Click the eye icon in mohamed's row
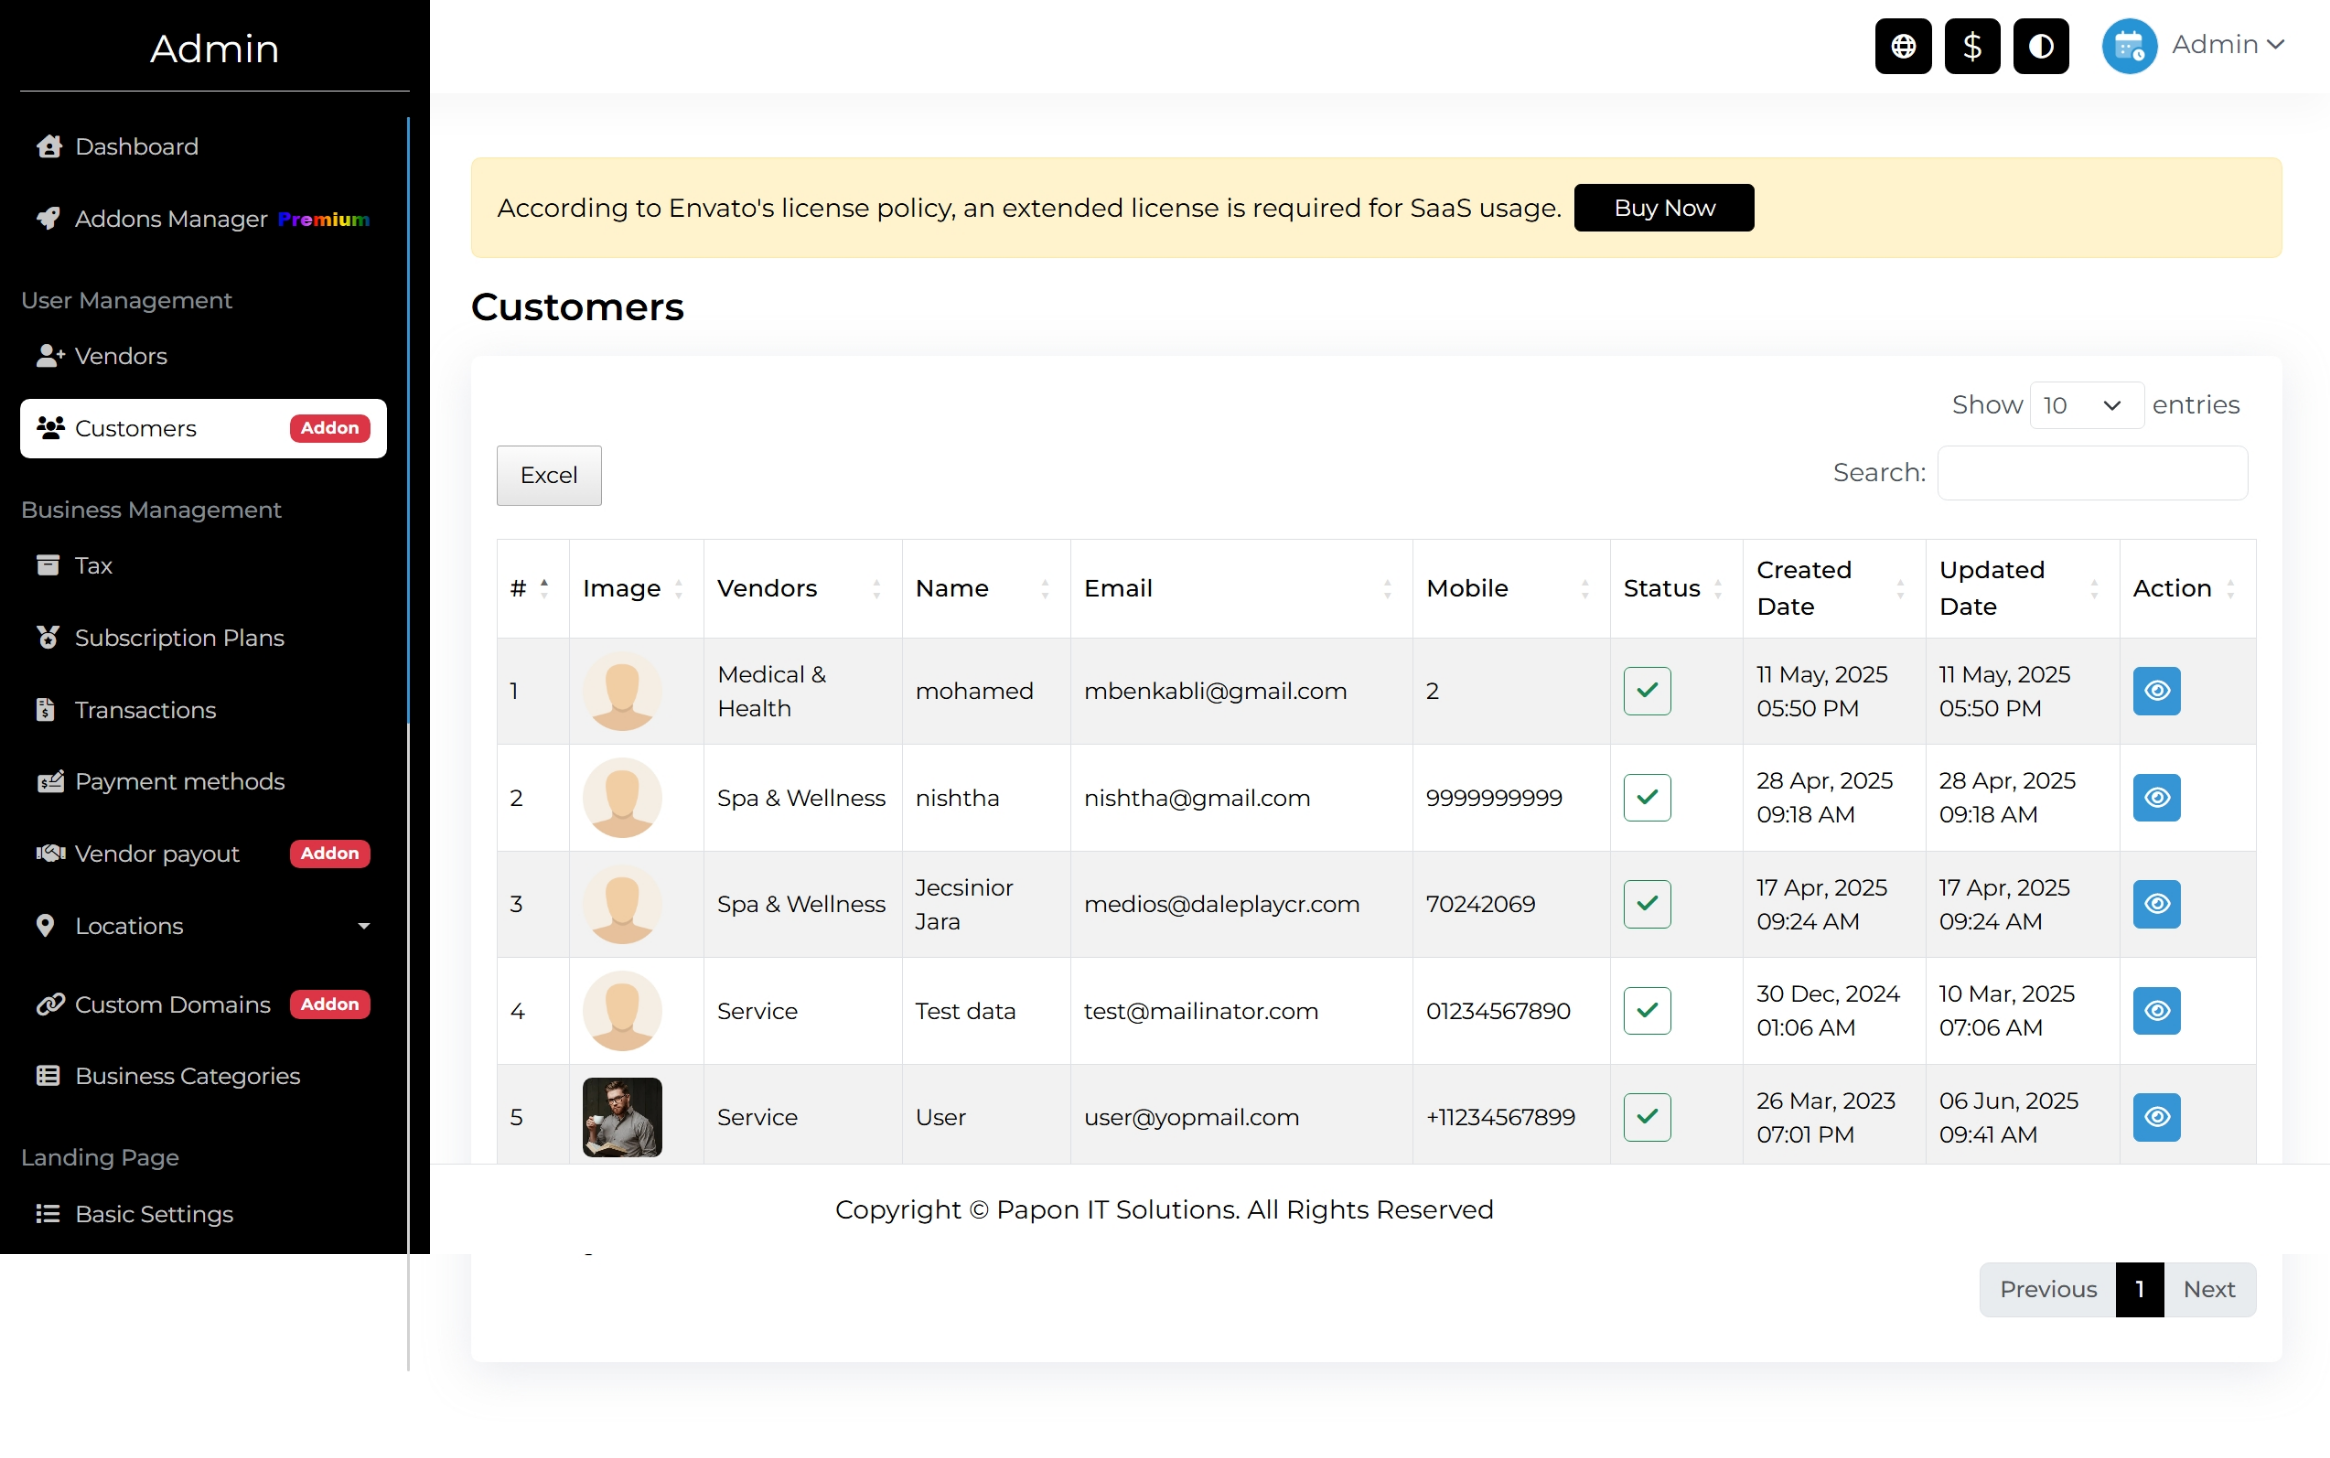Image resolution: width=2330 pixels, height=1458 pixels. [2156, 691]
